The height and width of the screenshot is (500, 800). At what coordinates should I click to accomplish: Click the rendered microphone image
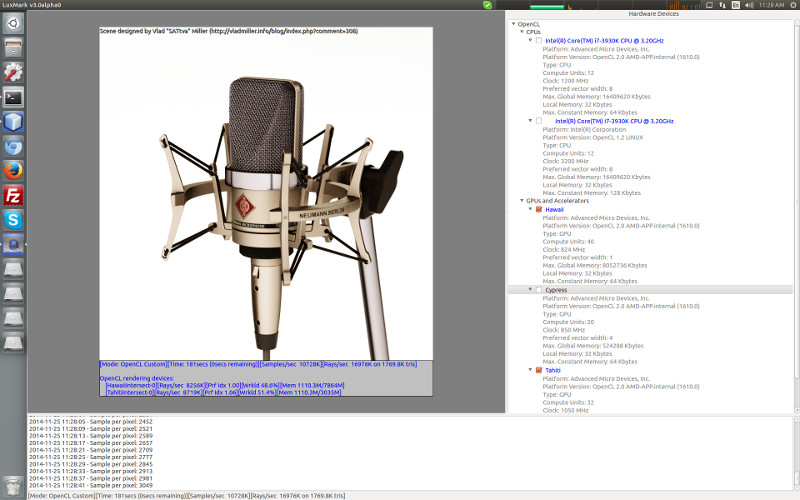(266, 194)
